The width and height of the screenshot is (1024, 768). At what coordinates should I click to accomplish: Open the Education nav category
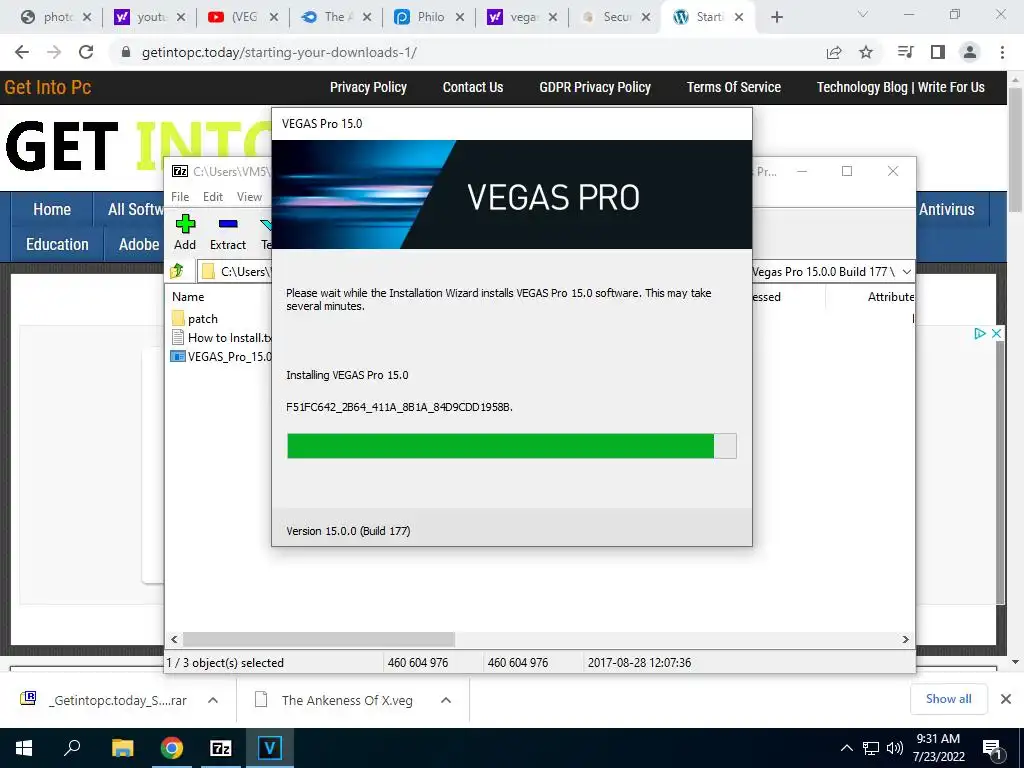click(57, 244)
